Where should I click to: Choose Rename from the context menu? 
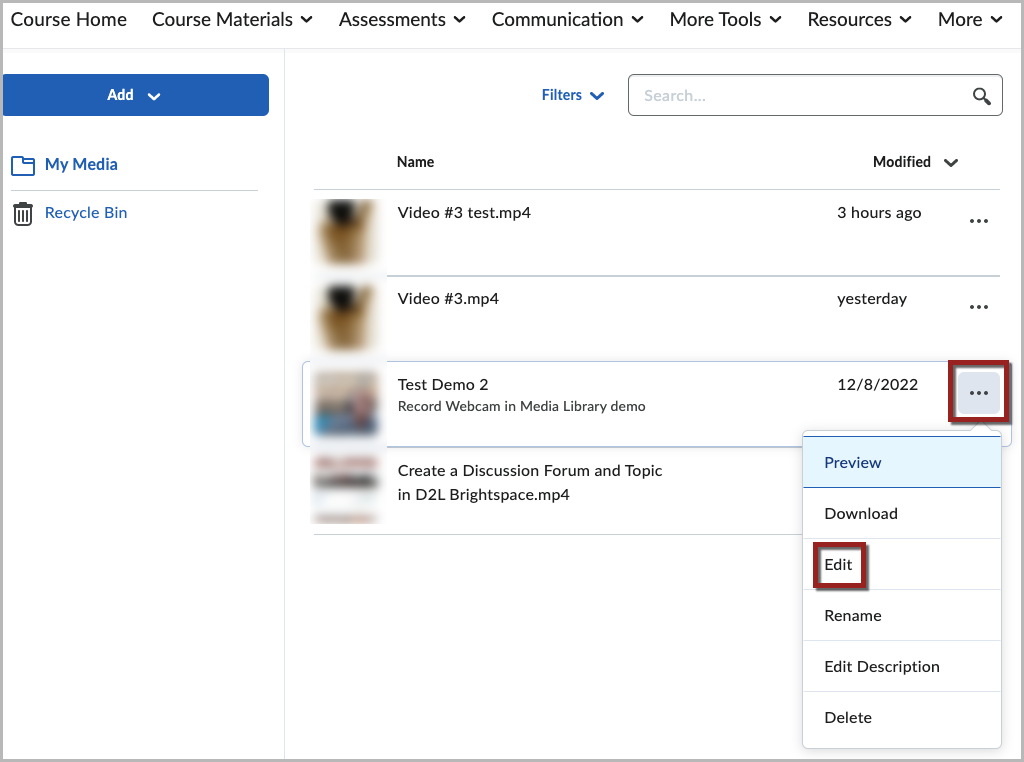tap(902, 615)
